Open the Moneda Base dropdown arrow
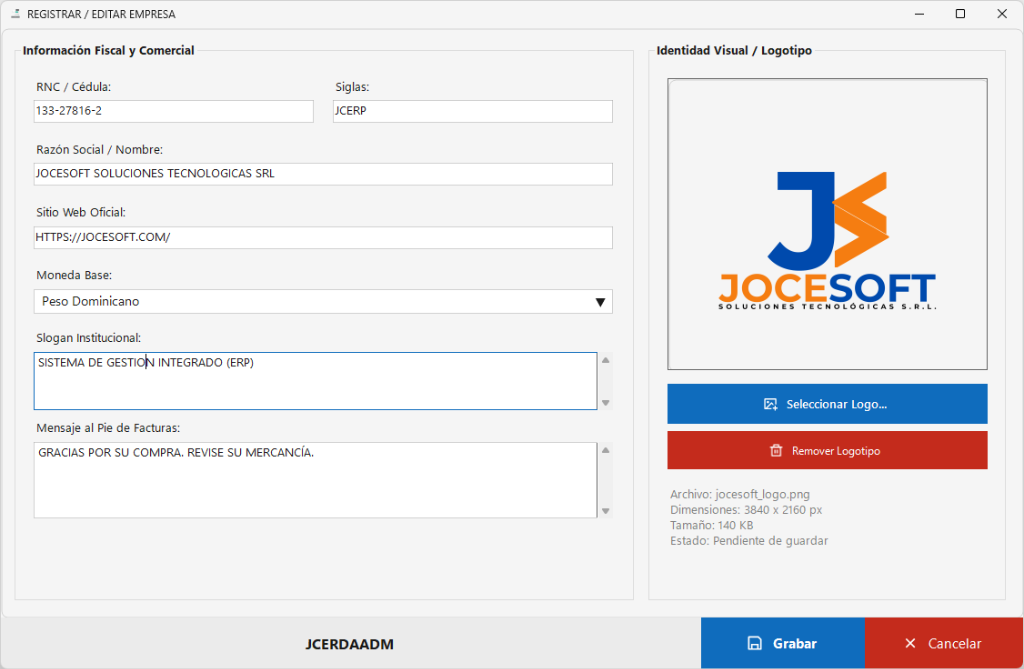Viewport: 1024px width, 669px height. [x=600, y=302]
